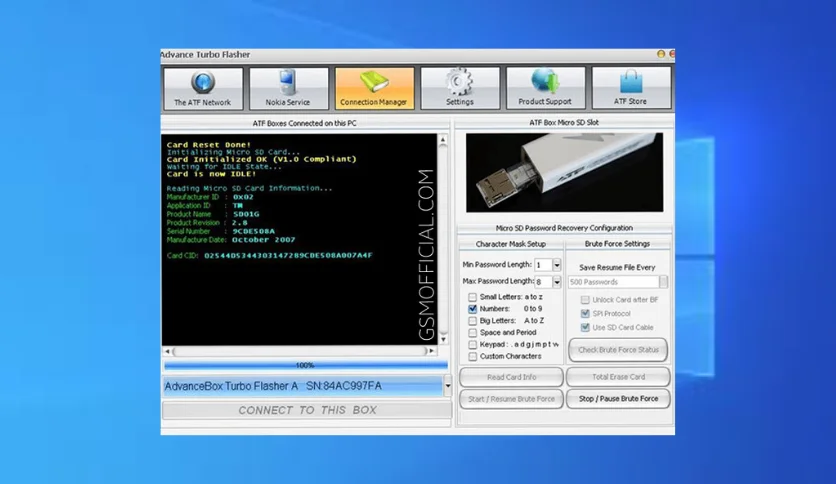
Task: Toggle Use SD Card Cable checkbox
Action: point(585,327)
